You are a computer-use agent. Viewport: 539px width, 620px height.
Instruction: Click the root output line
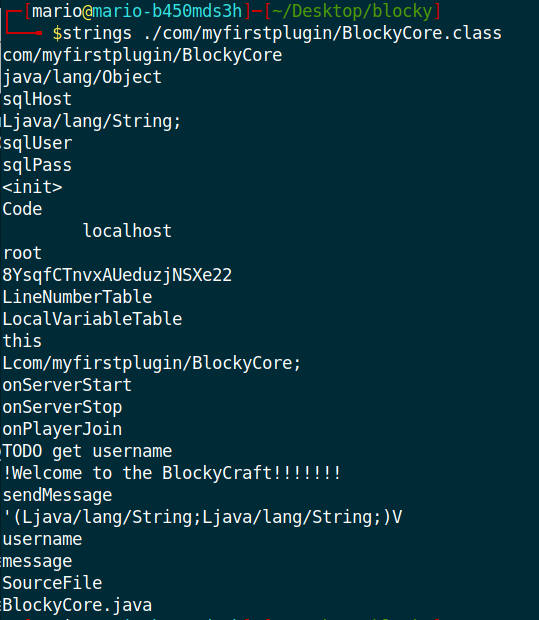click(x=22, y=253)
